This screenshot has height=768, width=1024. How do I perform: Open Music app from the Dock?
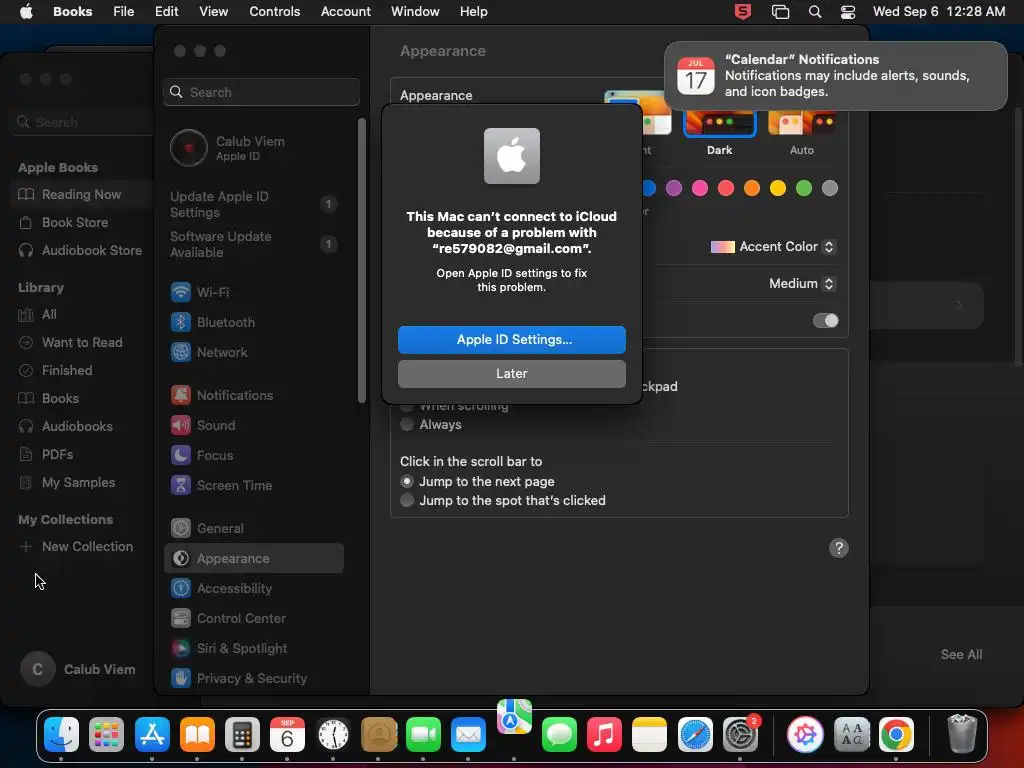(604, 735)
